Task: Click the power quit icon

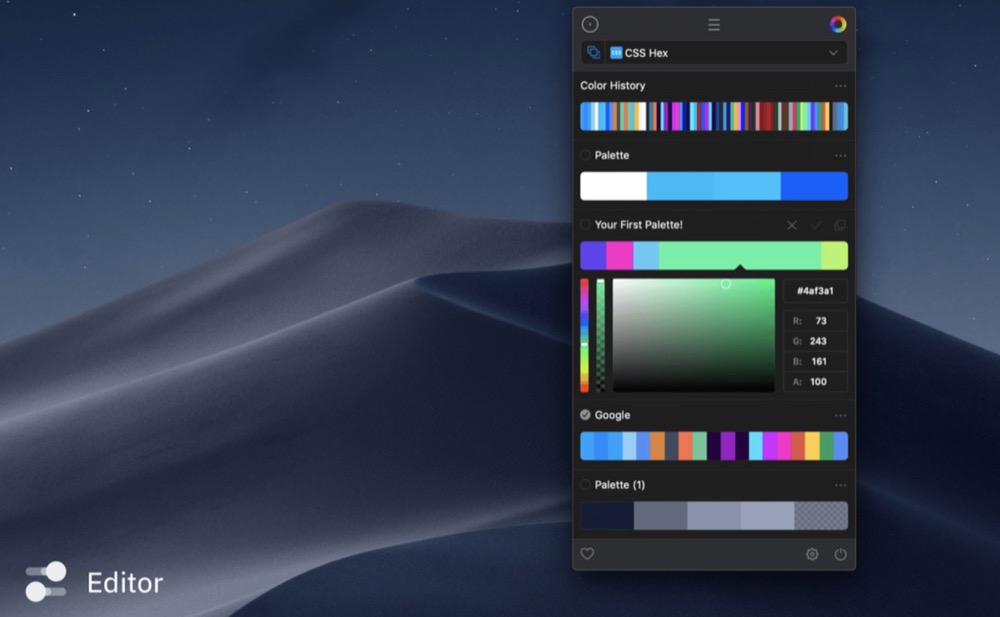Action: click(840, 554)
